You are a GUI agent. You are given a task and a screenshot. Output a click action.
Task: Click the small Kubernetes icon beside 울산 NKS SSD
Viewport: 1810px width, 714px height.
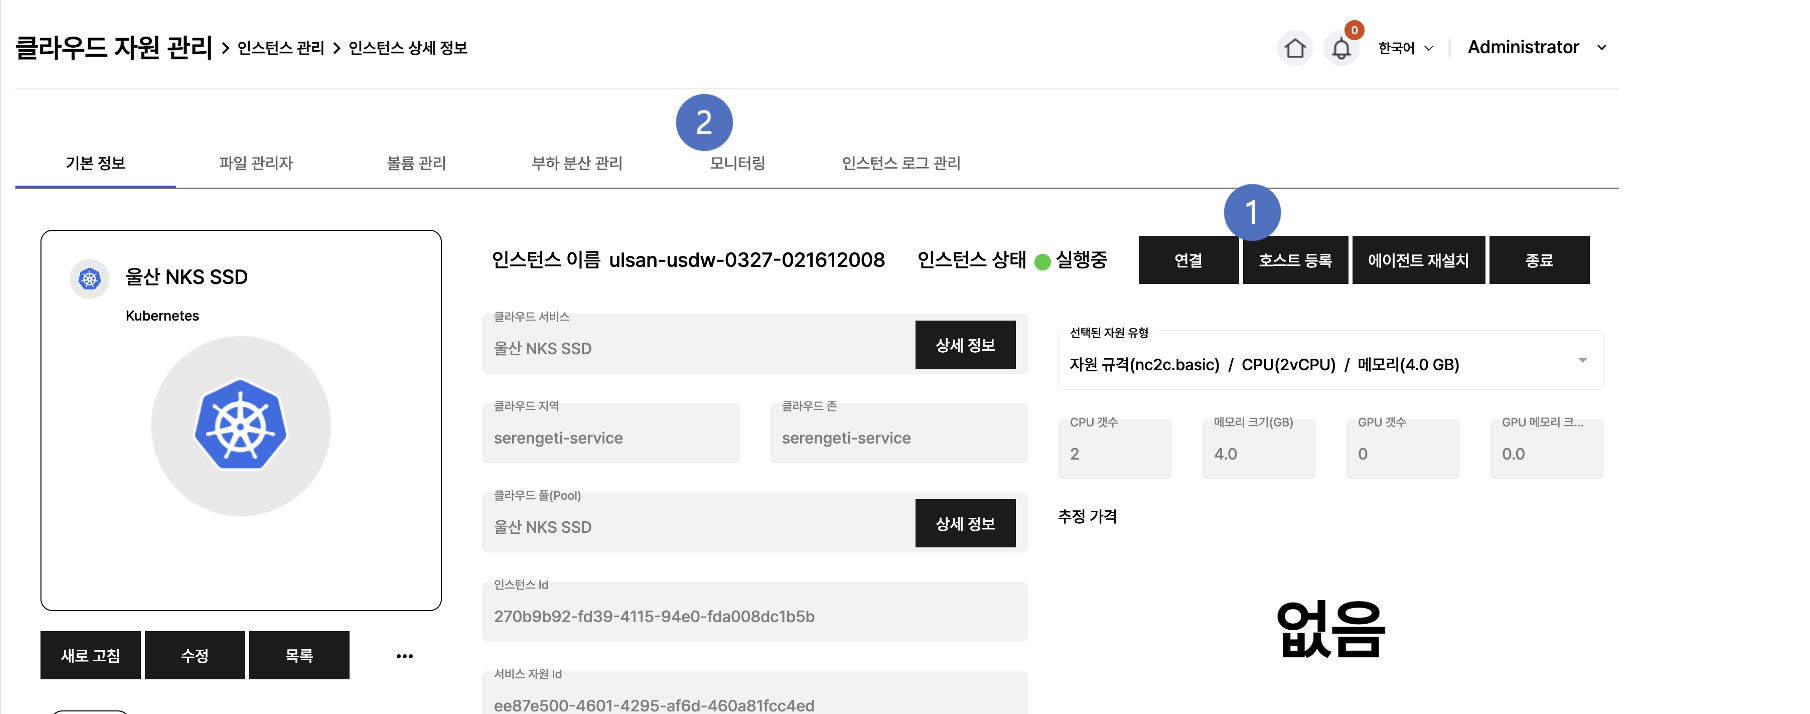(x=90, y=279)
